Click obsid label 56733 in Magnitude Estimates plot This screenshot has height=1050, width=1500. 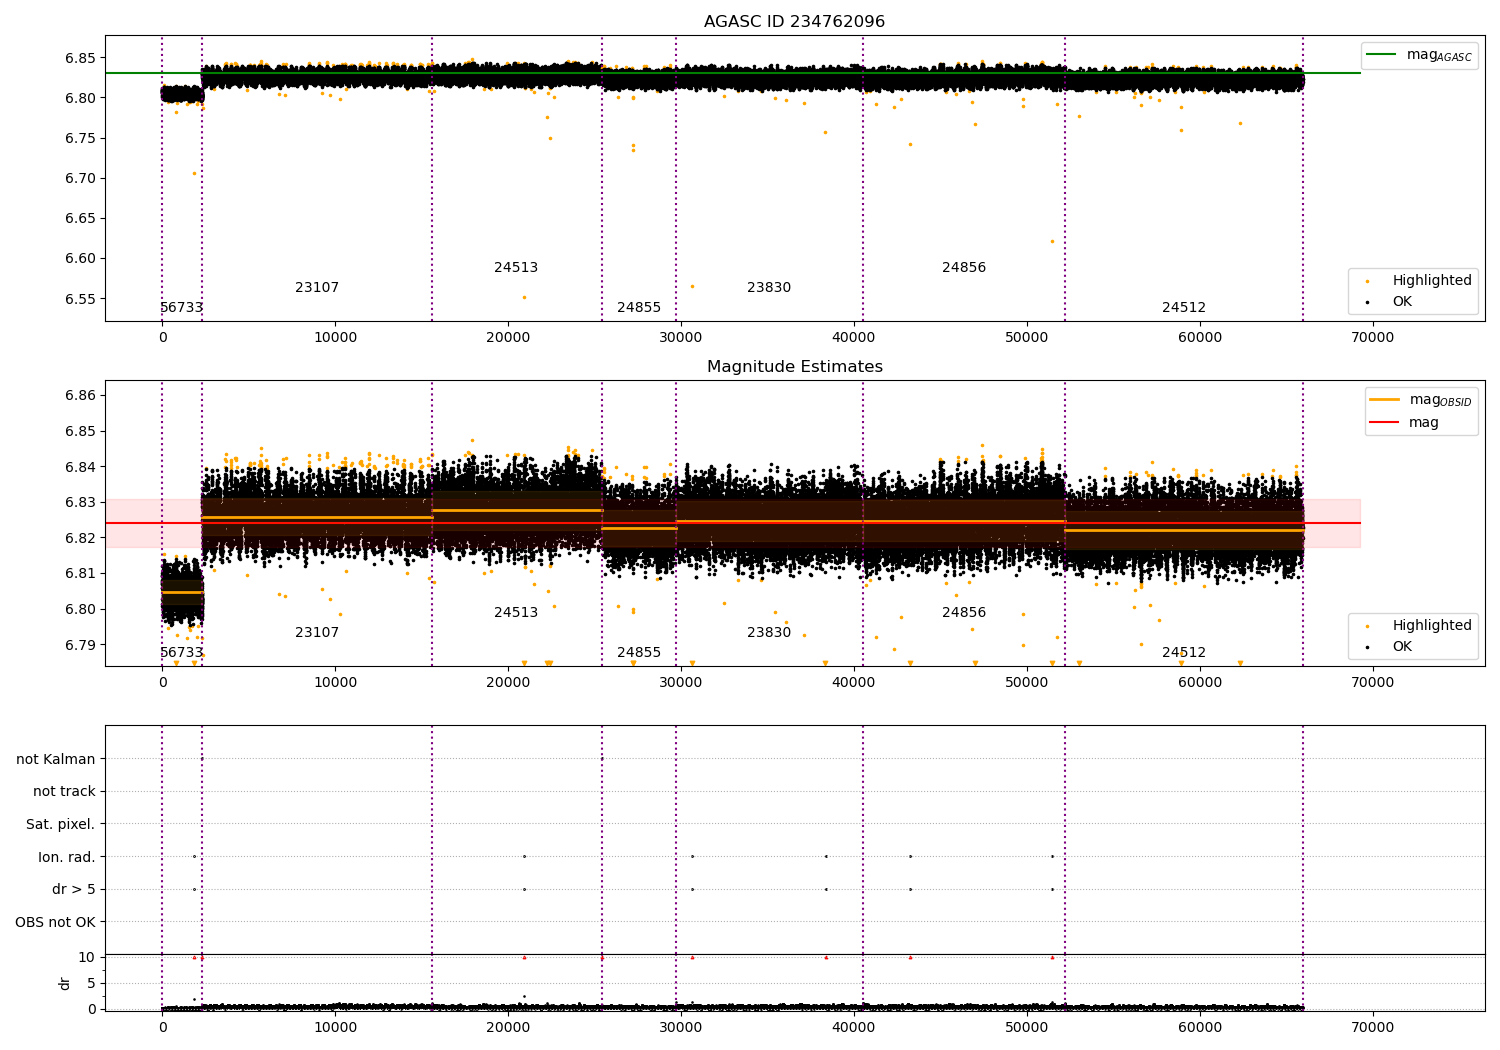[182, 653]
